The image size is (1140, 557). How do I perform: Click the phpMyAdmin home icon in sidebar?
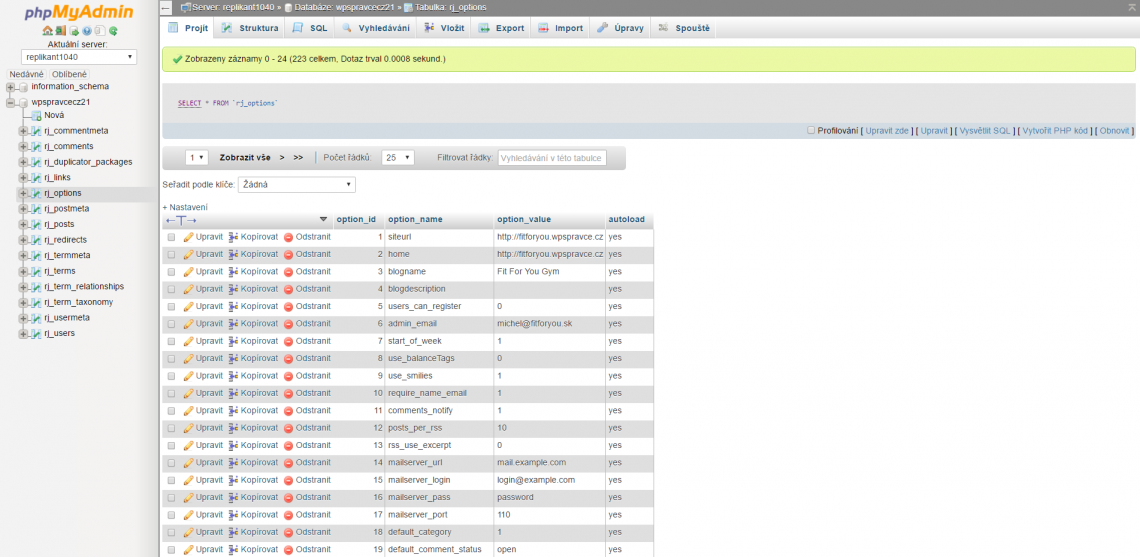[x=47, y=31]
